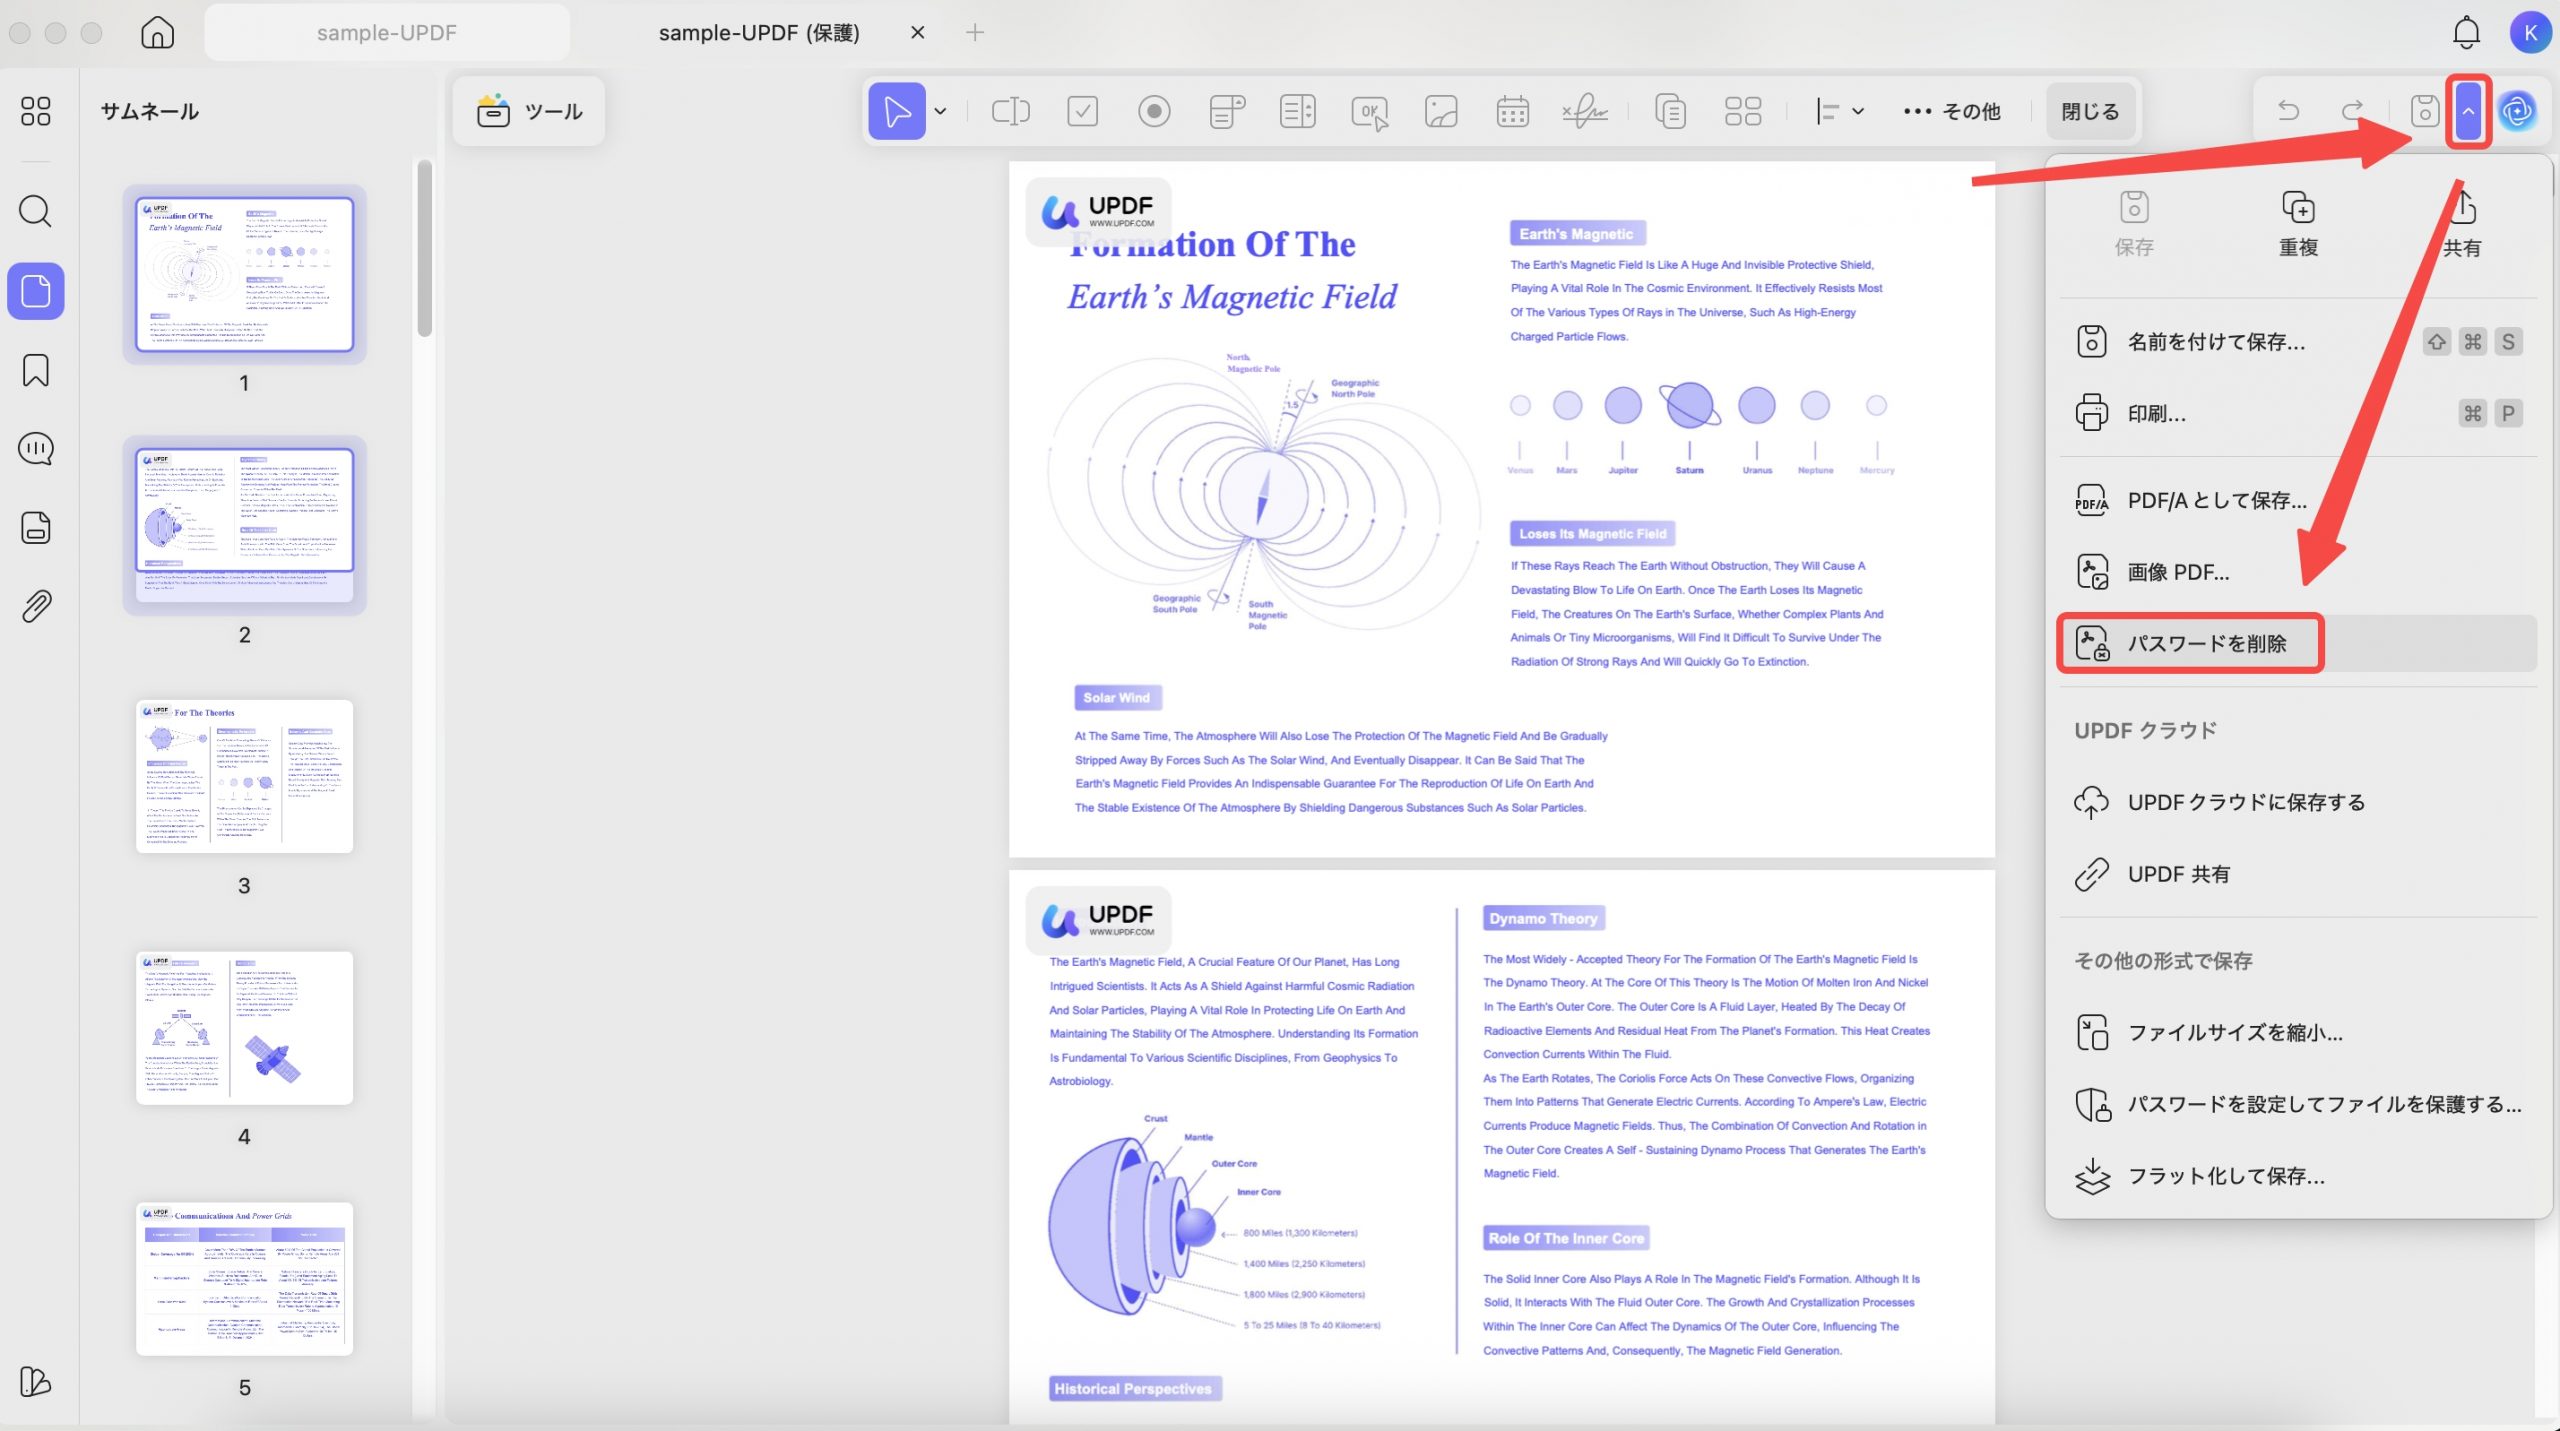Click the grid arrange fields icon
The image size is (2560, 1431).
click(1742, 111)
